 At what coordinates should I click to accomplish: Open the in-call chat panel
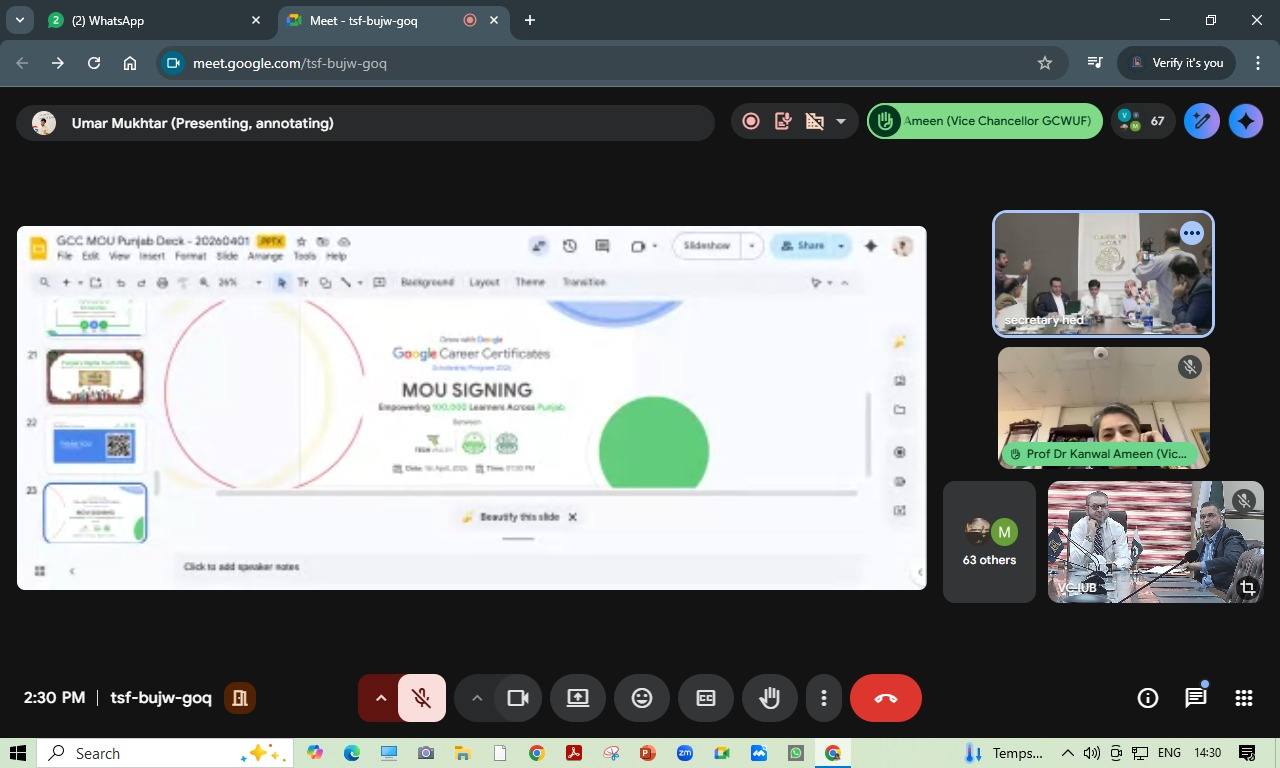click(x=1195, y=698)
